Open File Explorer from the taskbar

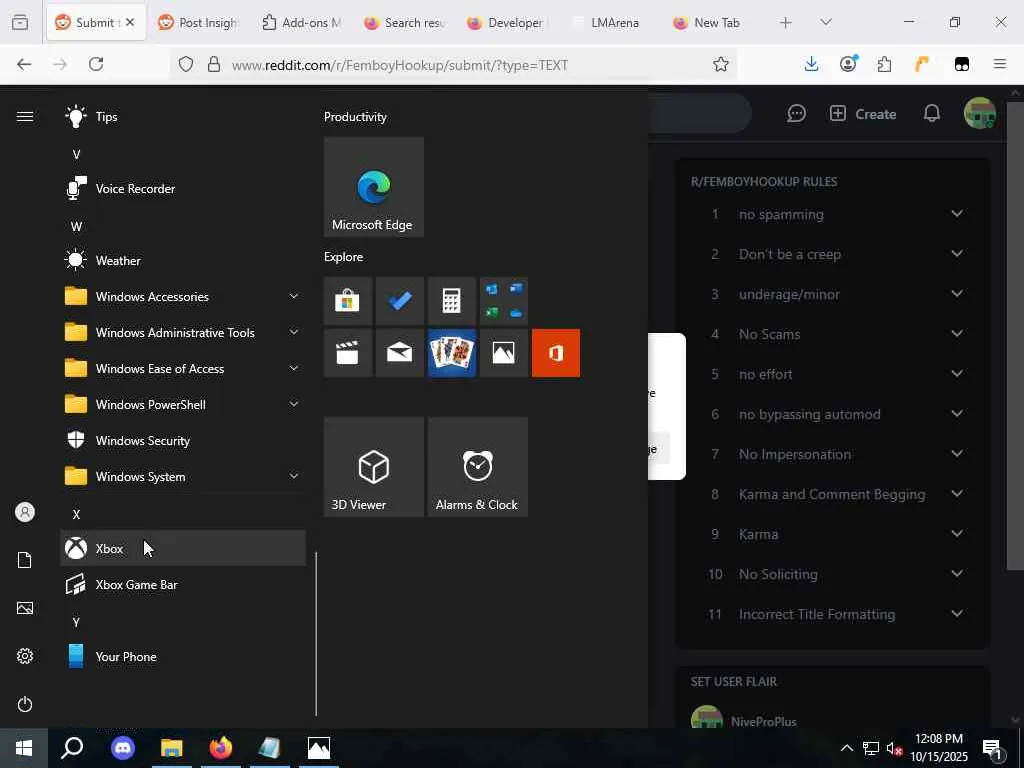click(172, 748)
